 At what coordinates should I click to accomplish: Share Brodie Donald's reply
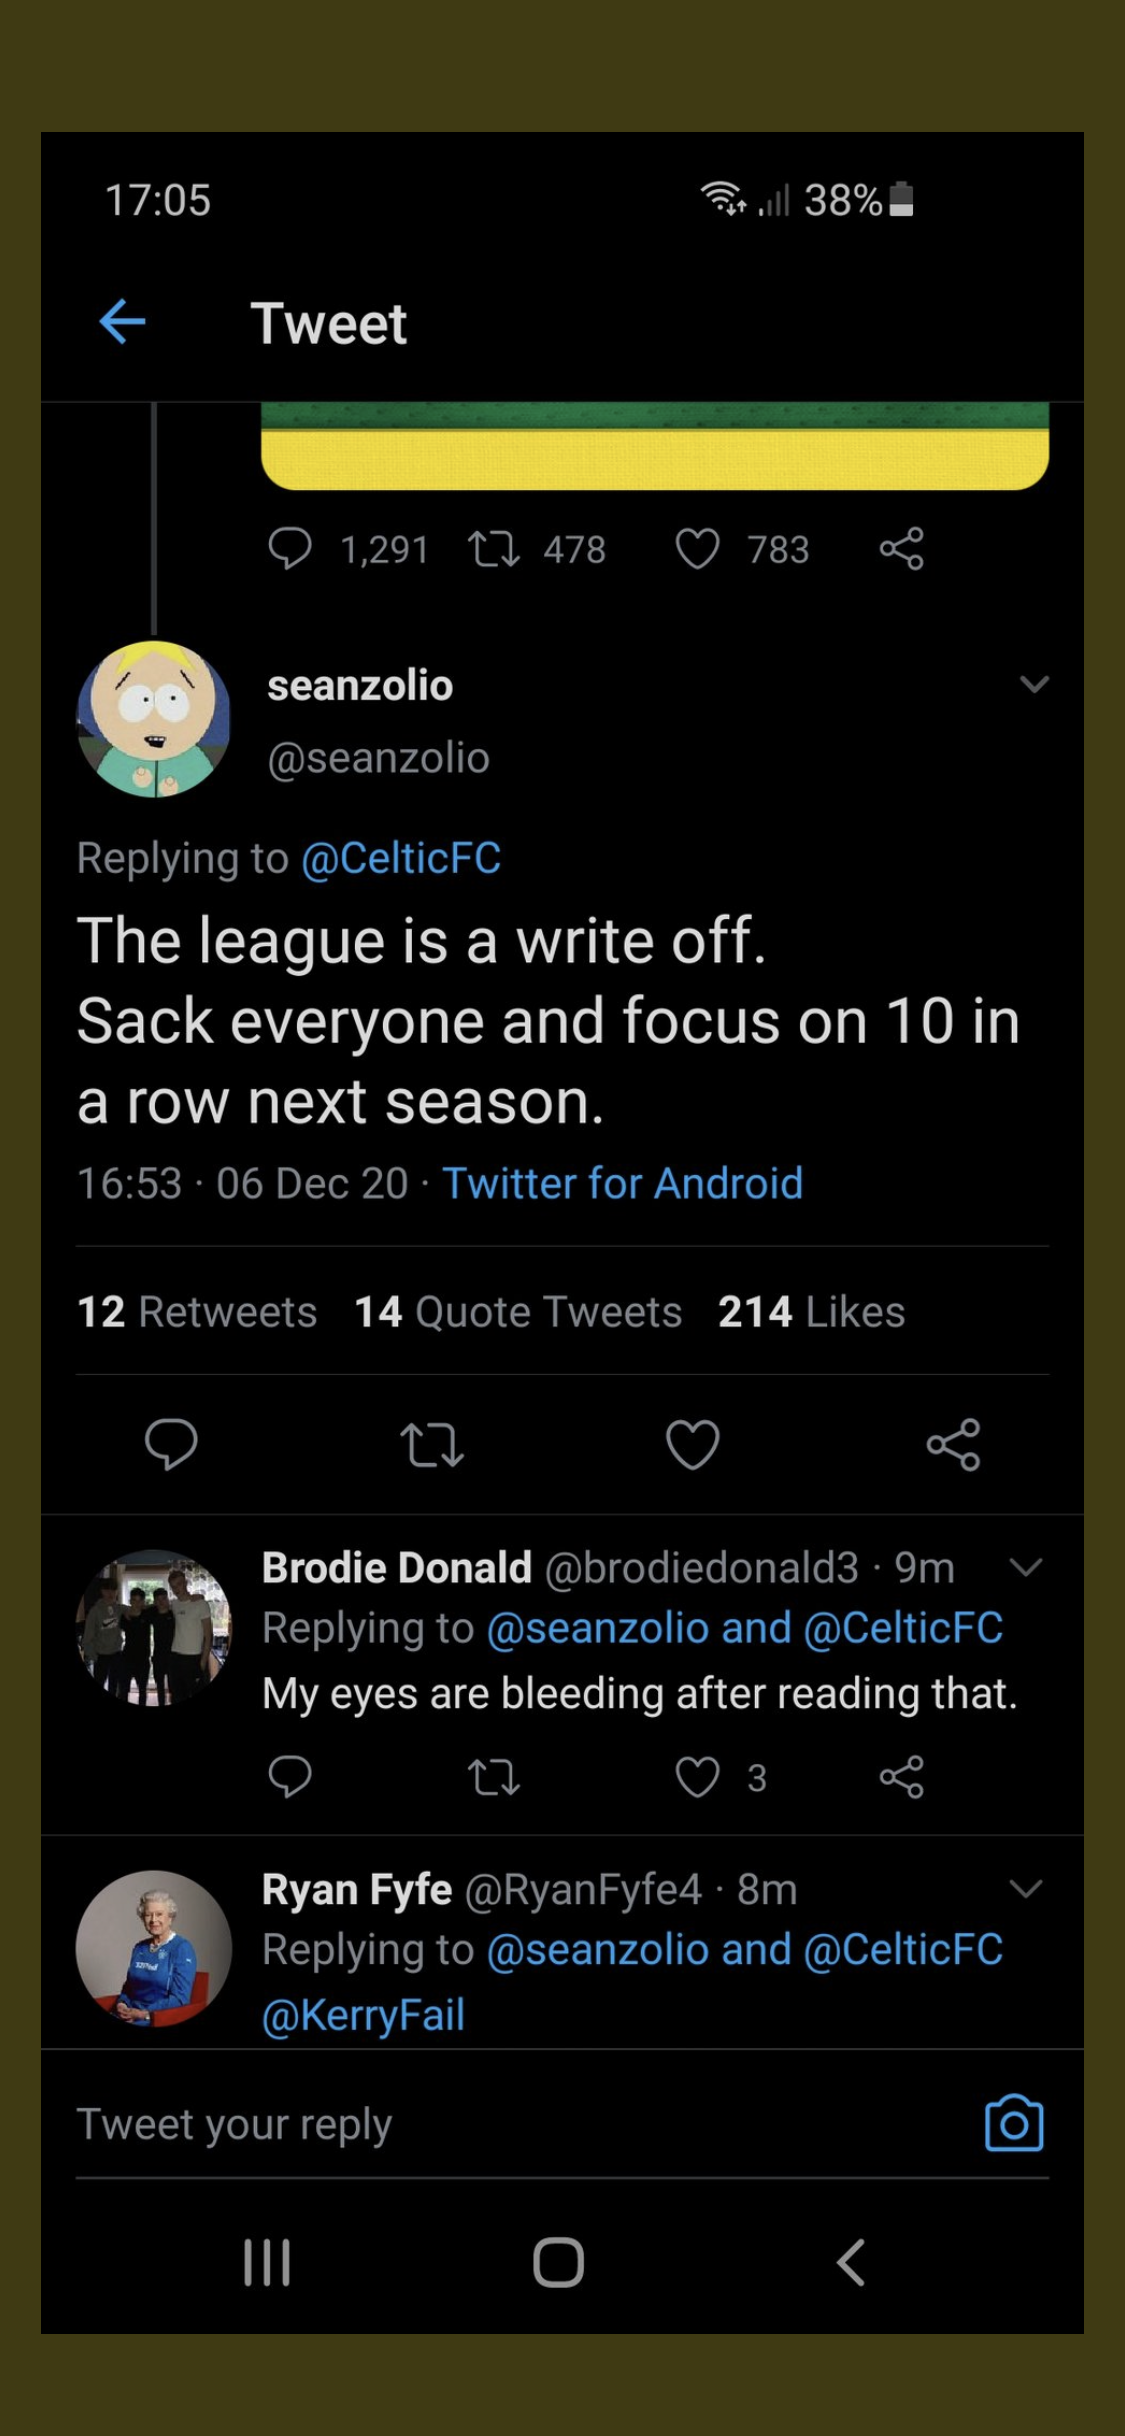pos(901,1777)
